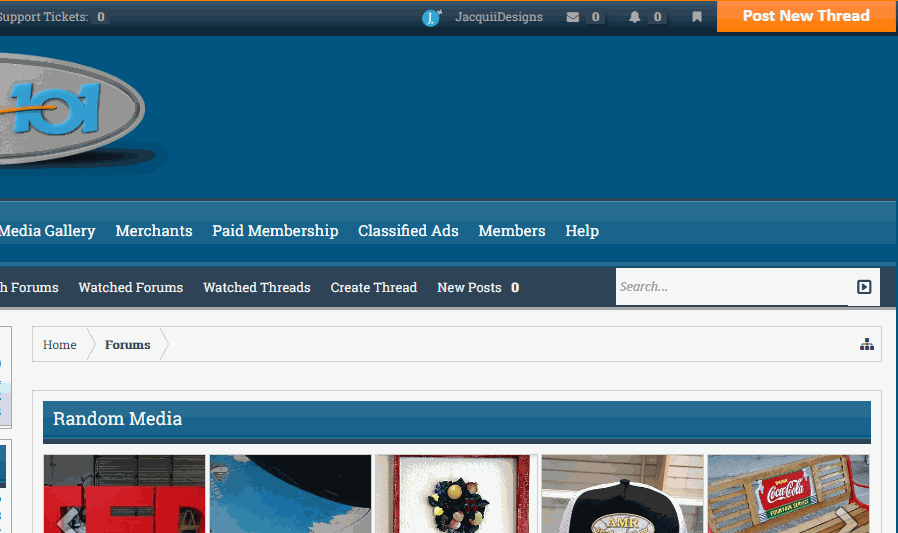Open the Watched Forums link
898x533 pixels.
[x=131, y=287]
